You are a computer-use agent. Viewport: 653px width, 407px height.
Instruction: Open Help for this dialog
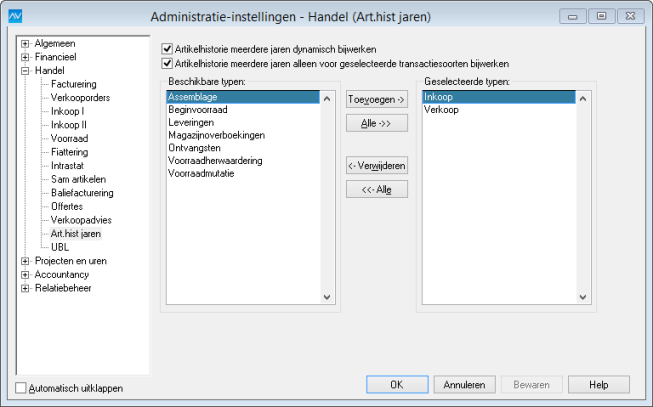coord(599,385)
